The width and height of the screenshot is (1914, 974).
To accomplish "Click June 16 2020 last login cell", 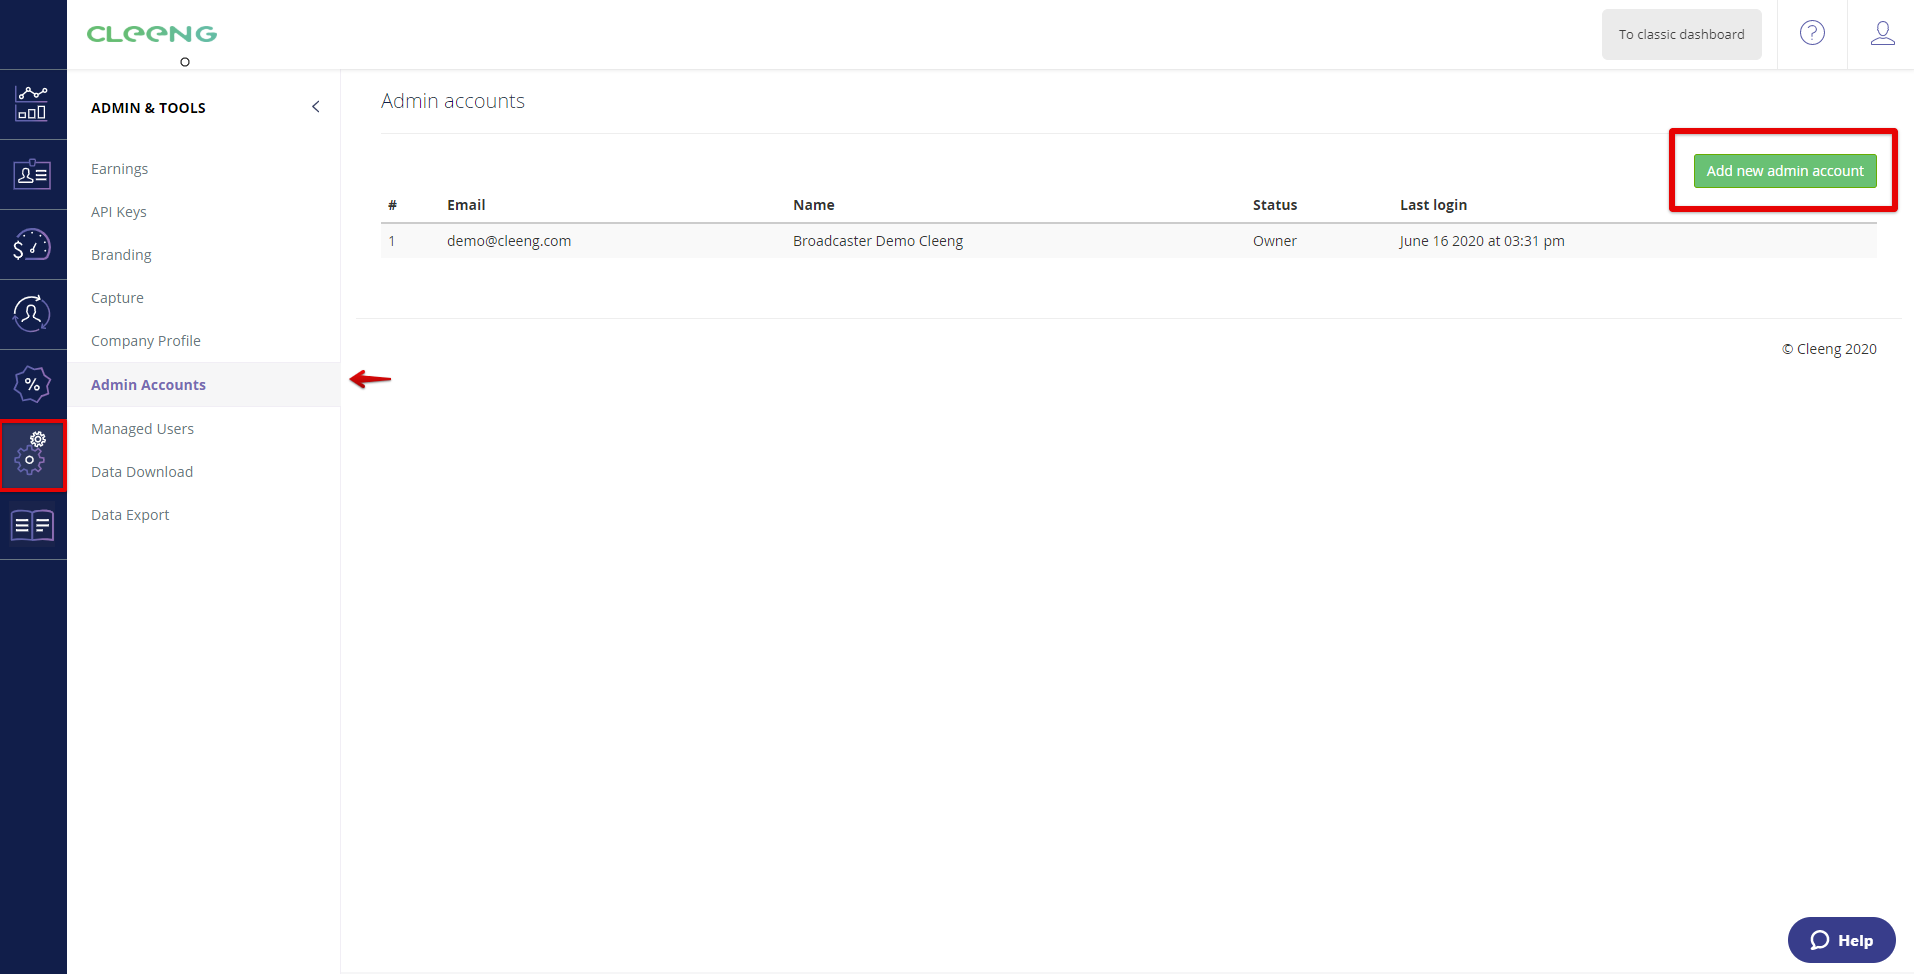I will (1482, 241).
